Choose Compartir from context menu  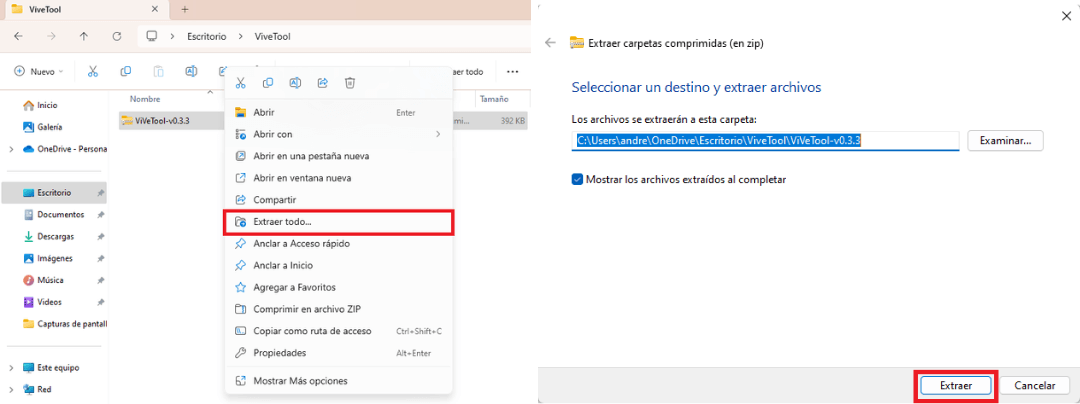tap(338, 200)
